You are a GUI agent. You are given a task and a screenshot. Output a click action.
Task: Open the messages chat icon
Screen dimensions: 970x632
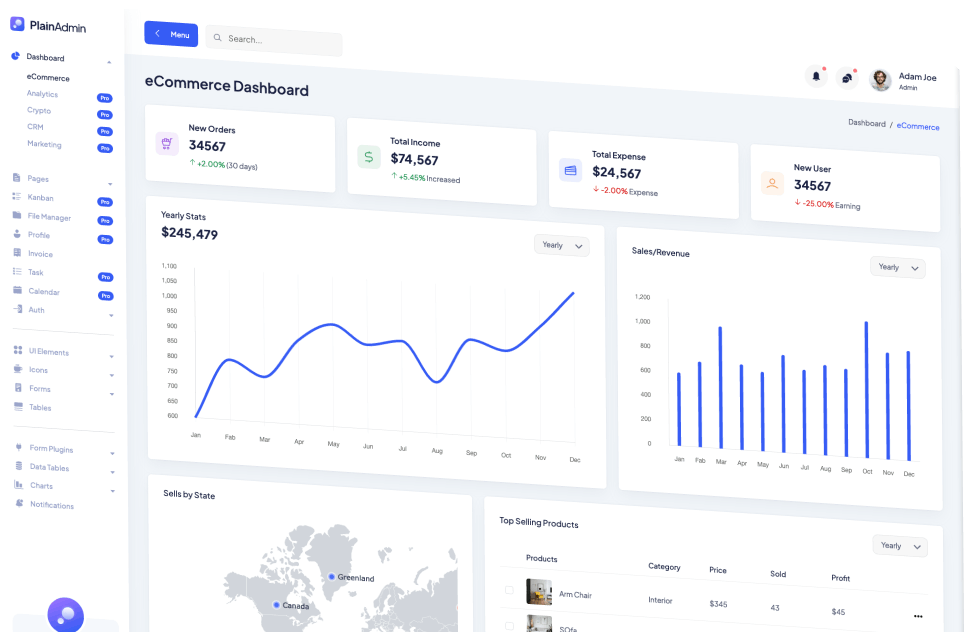846,77
